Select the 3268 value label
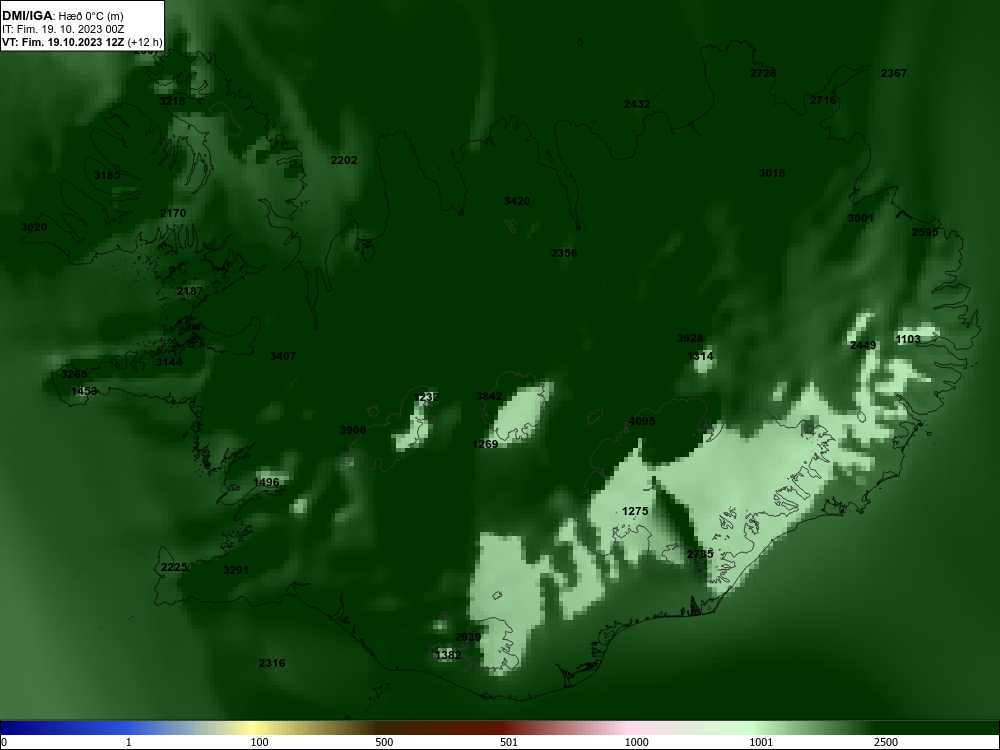Image resolution: width=1000 pixels, height=750 pixels. pos(74,374)
